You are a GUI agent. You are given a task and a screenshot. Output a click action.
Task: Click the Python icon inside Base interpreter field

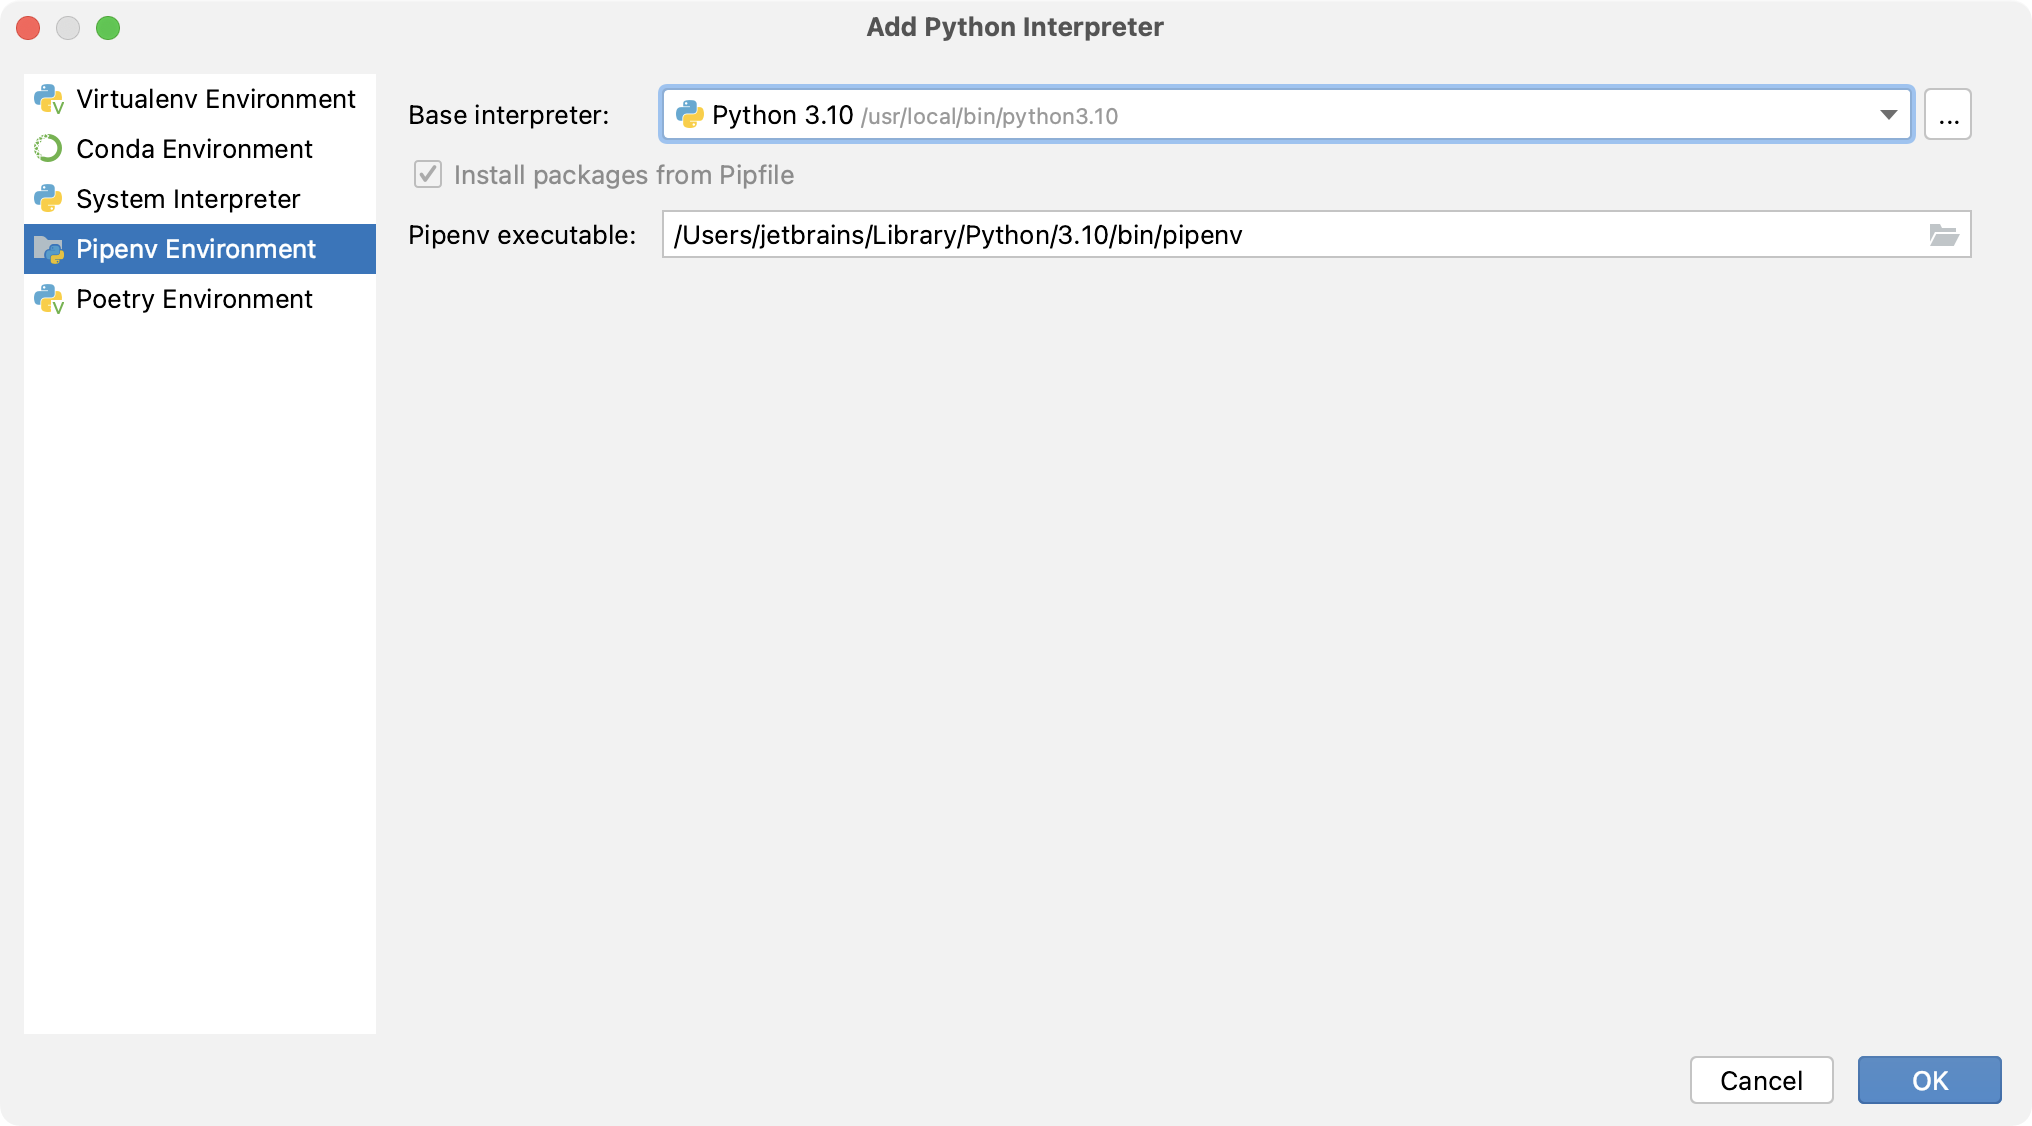(x=691, y=114)
